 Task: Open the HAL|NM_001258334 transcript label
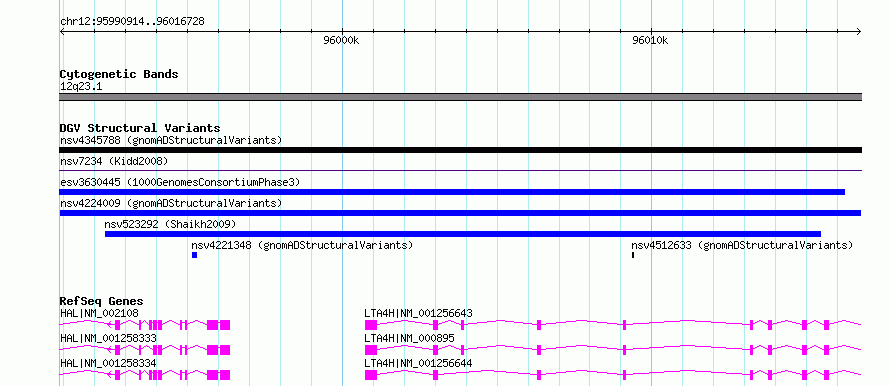click(x=108, y=363)
